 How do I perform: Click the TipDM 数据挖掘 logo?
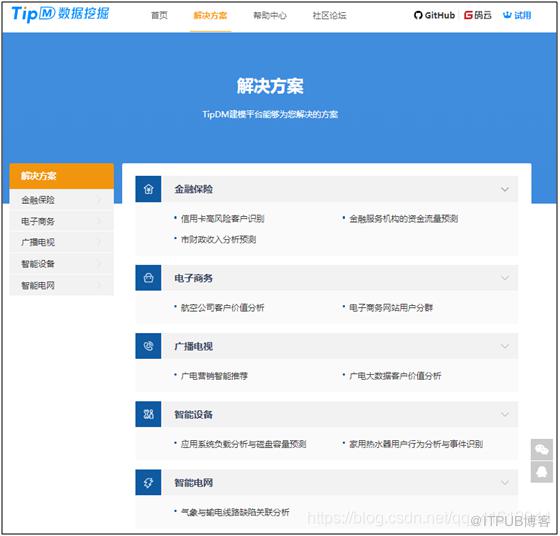tap(60, 14)
